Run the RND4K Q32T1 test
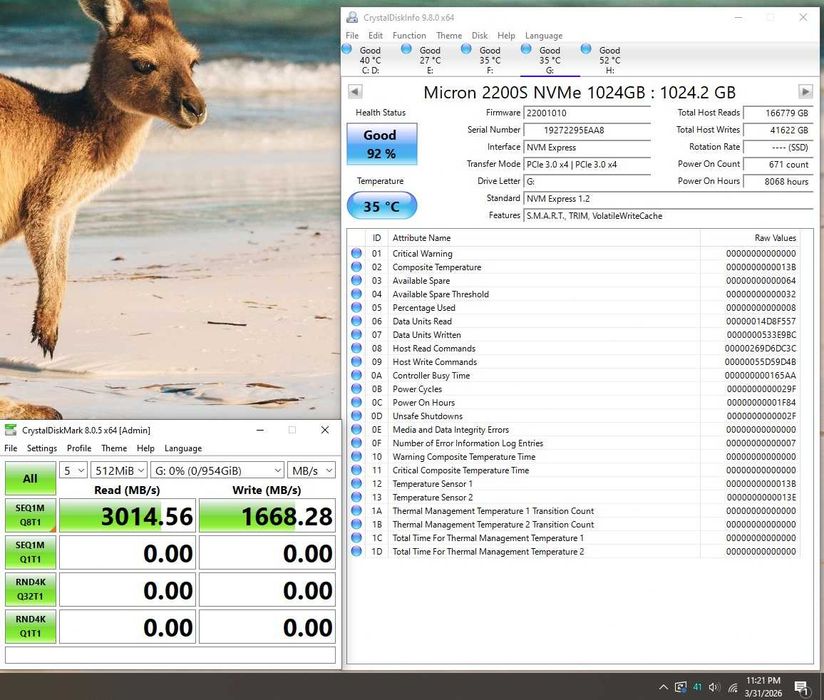 30,589
